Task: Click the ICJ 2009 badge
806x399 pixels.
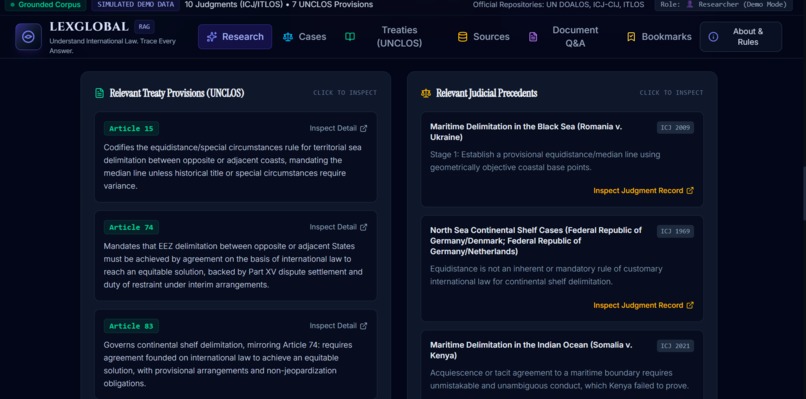Action: 675,128
